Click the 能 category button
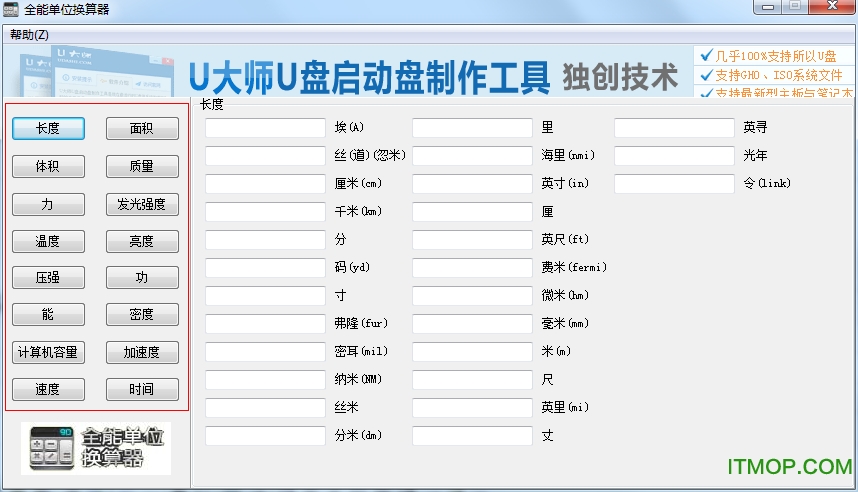 click(48, 315)
